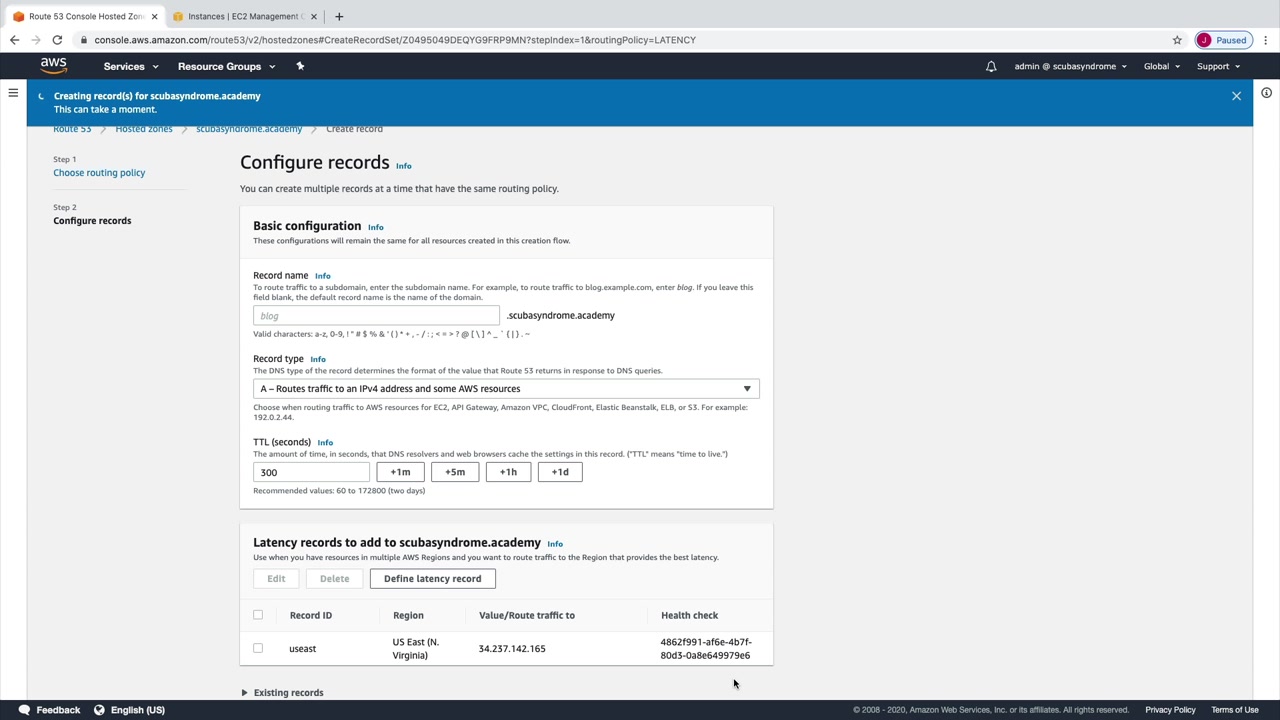The width and height of the screenshot is (1280, 720).
Task: Close the EC2 Management browser tab
Action: (x=314, y=16)
